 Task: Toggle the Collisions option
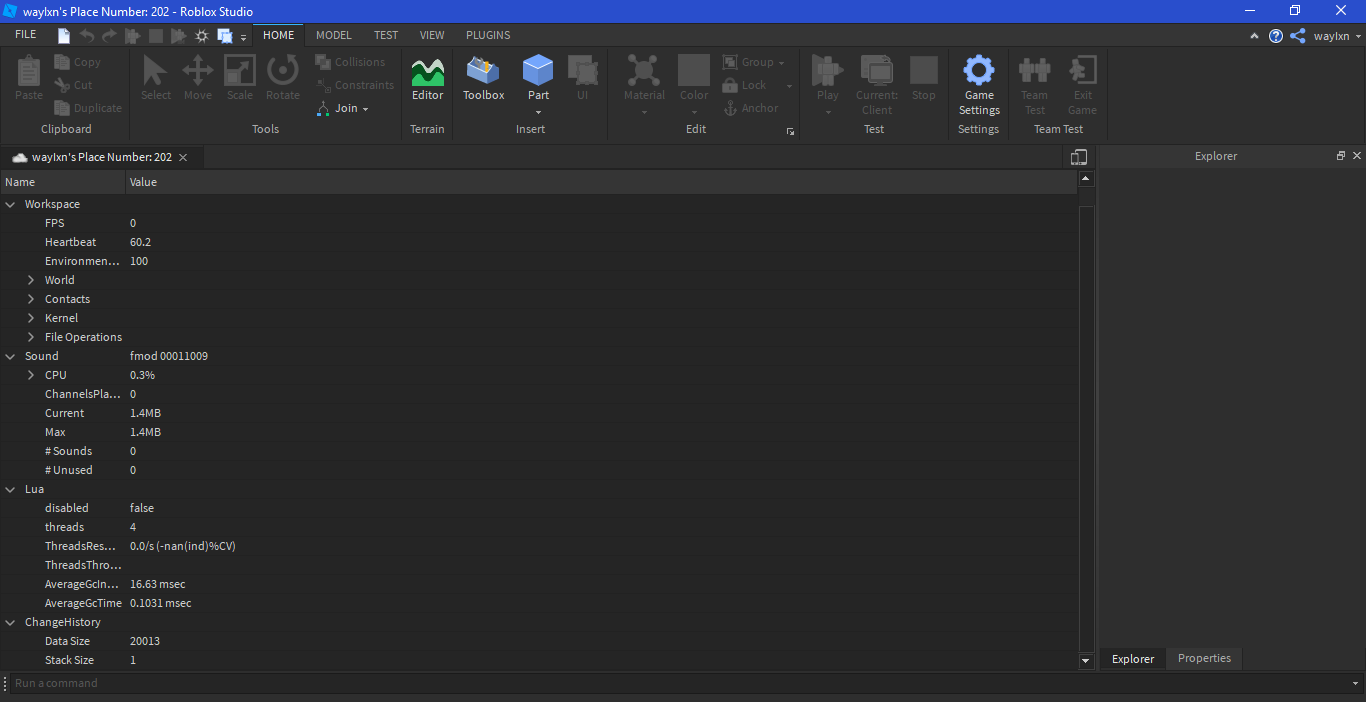(350, 62)
